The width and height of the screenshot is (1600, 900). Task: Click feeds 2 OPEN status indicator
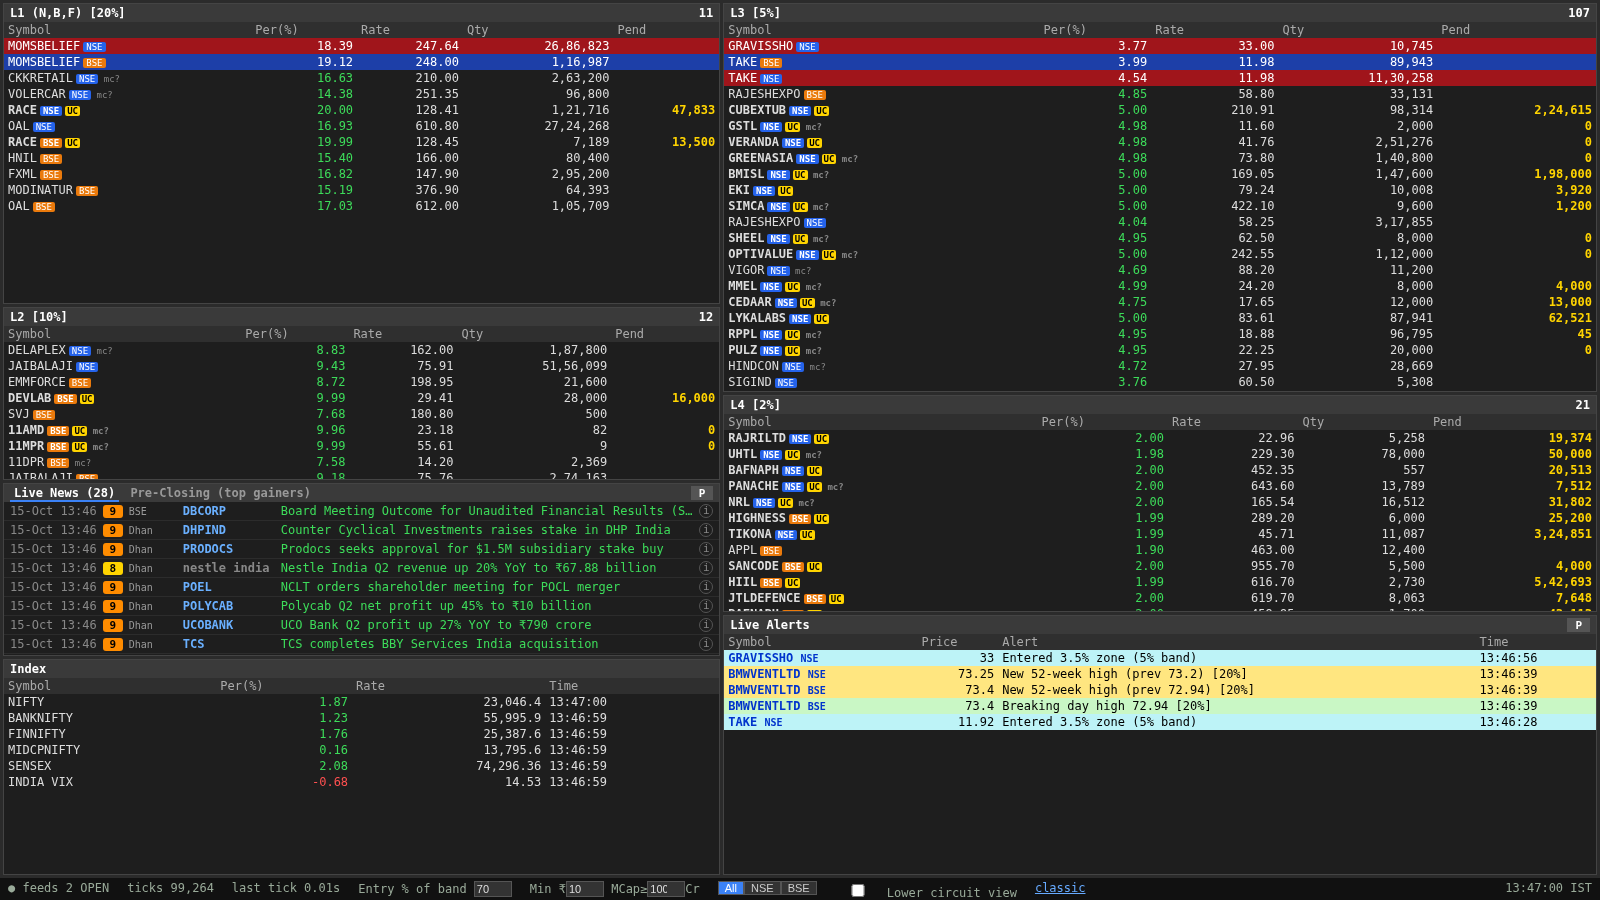[x=59, y=888]
